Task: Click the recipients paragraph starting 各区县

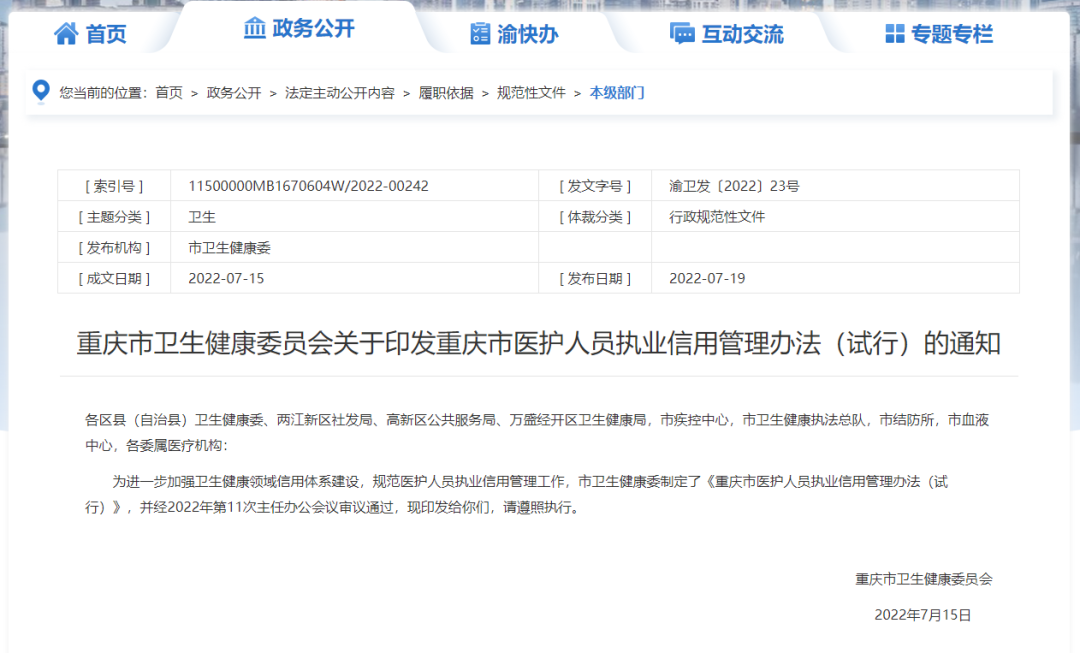Action: pyautogui.click(x=537, y=433)
